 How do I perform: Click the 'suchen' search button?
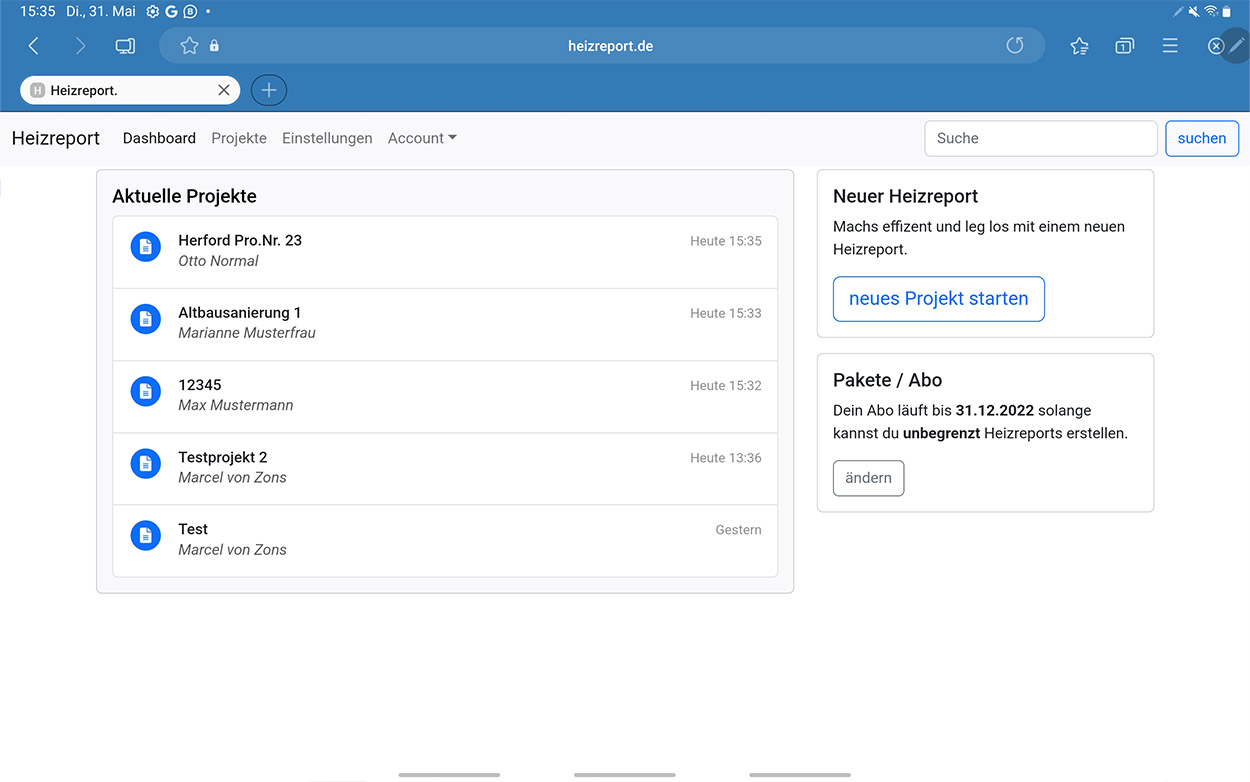tap(1201, 139)
